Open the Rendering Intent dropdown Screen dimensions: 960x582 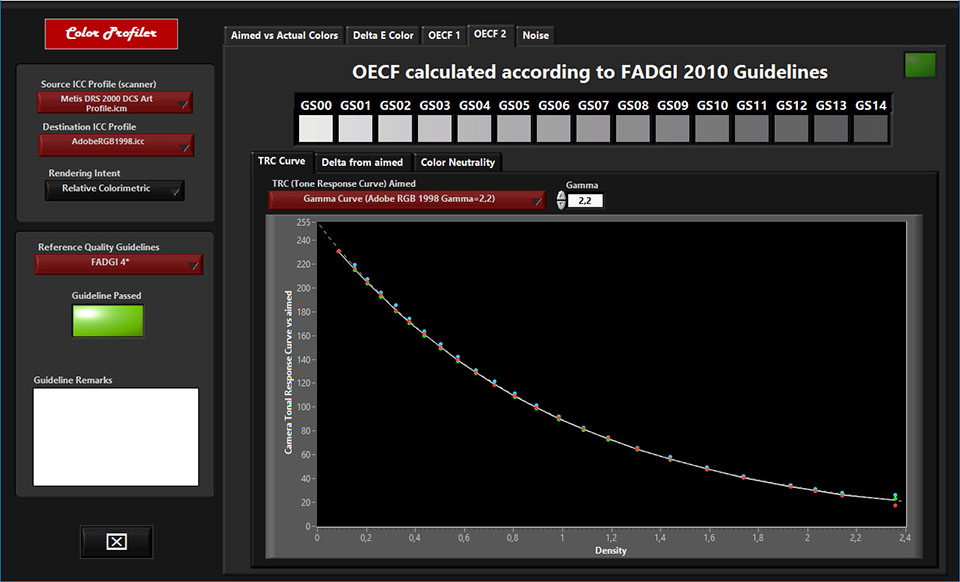[x=114, y=190]
